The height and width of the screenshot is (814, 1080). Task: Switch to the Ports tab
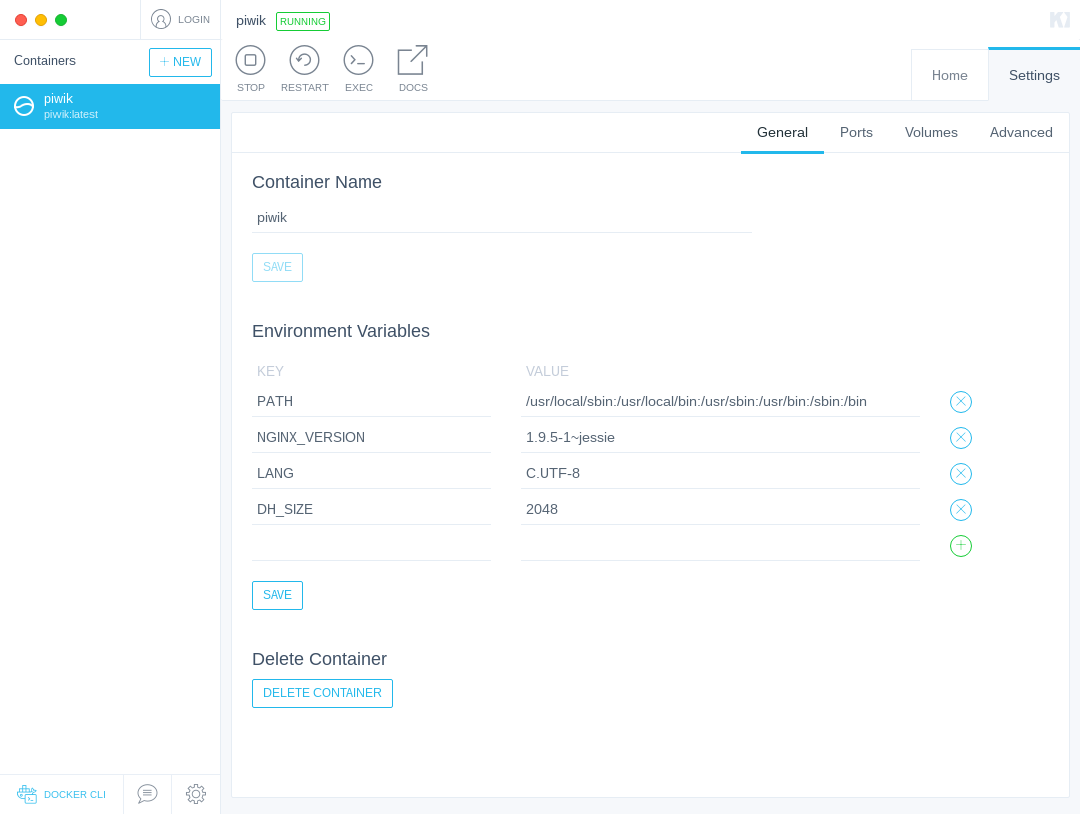coord(855,132)
